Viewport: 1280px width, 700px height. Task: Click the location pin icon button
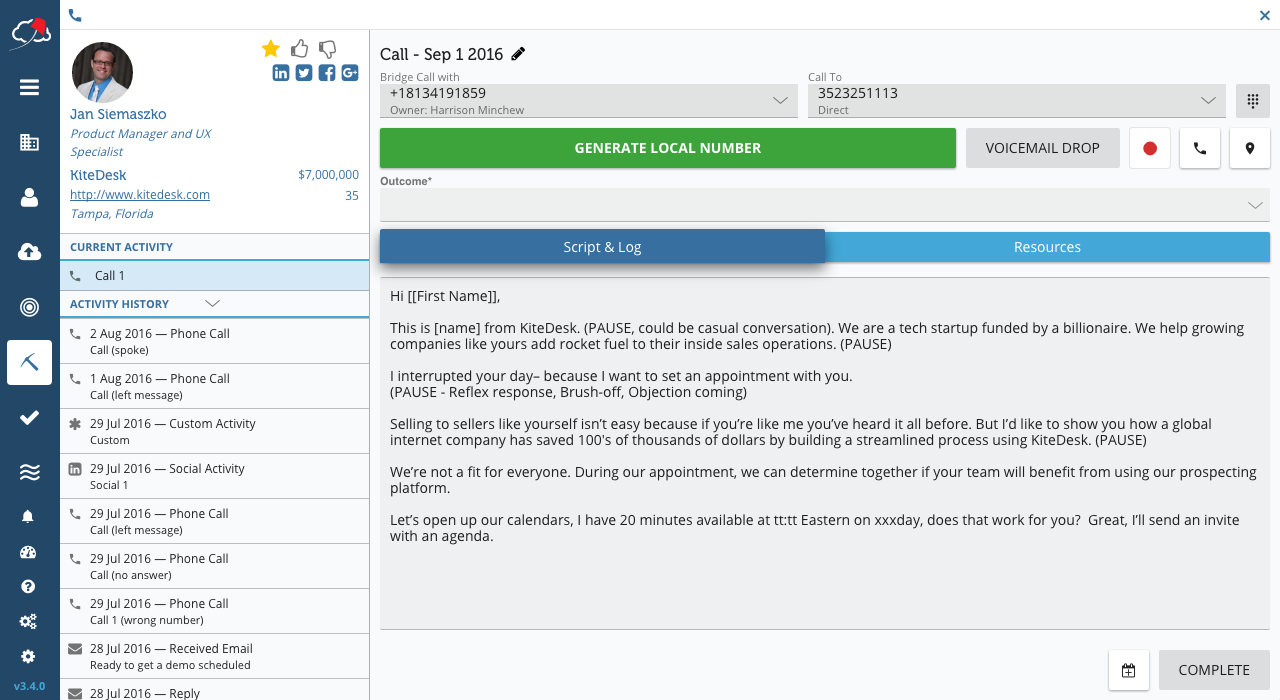pos(1250,148)
